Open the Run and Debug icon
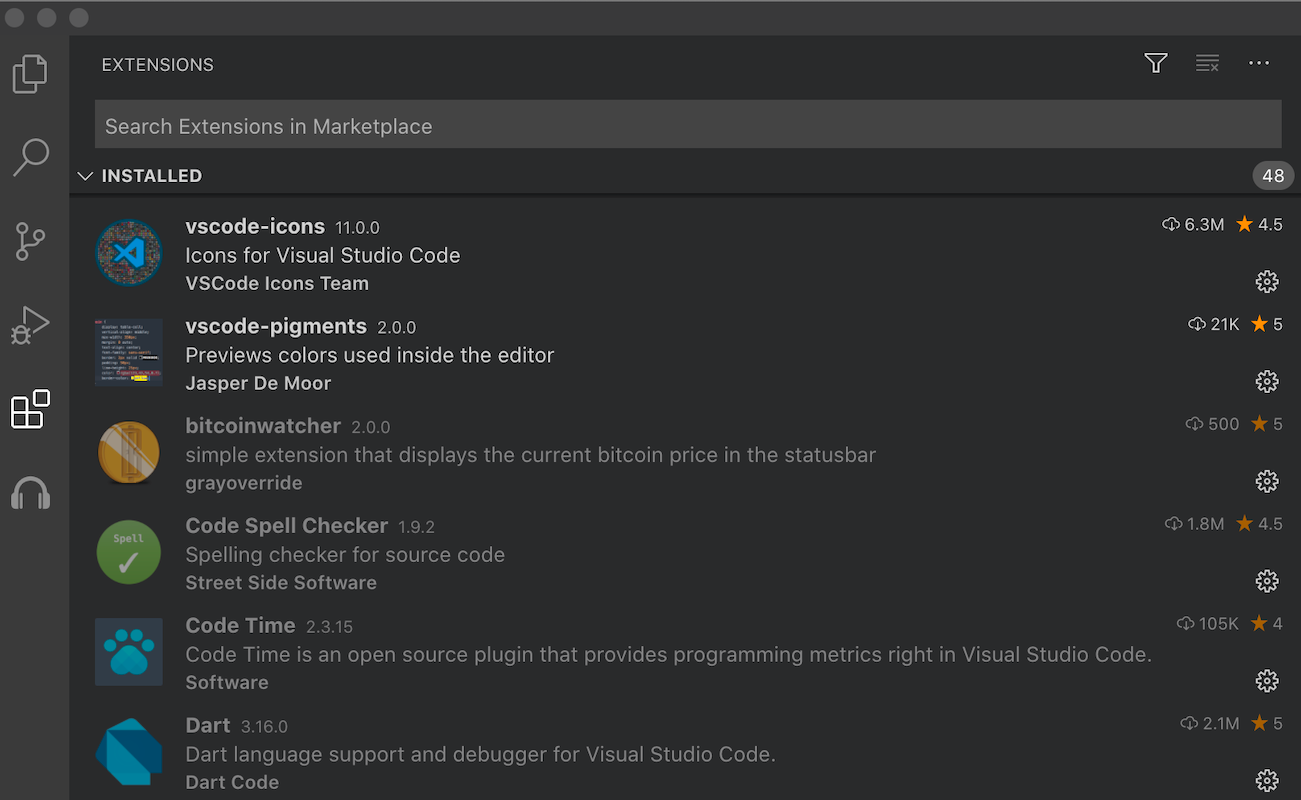This screenshot has width=1301, height=800. coord(30,324)
